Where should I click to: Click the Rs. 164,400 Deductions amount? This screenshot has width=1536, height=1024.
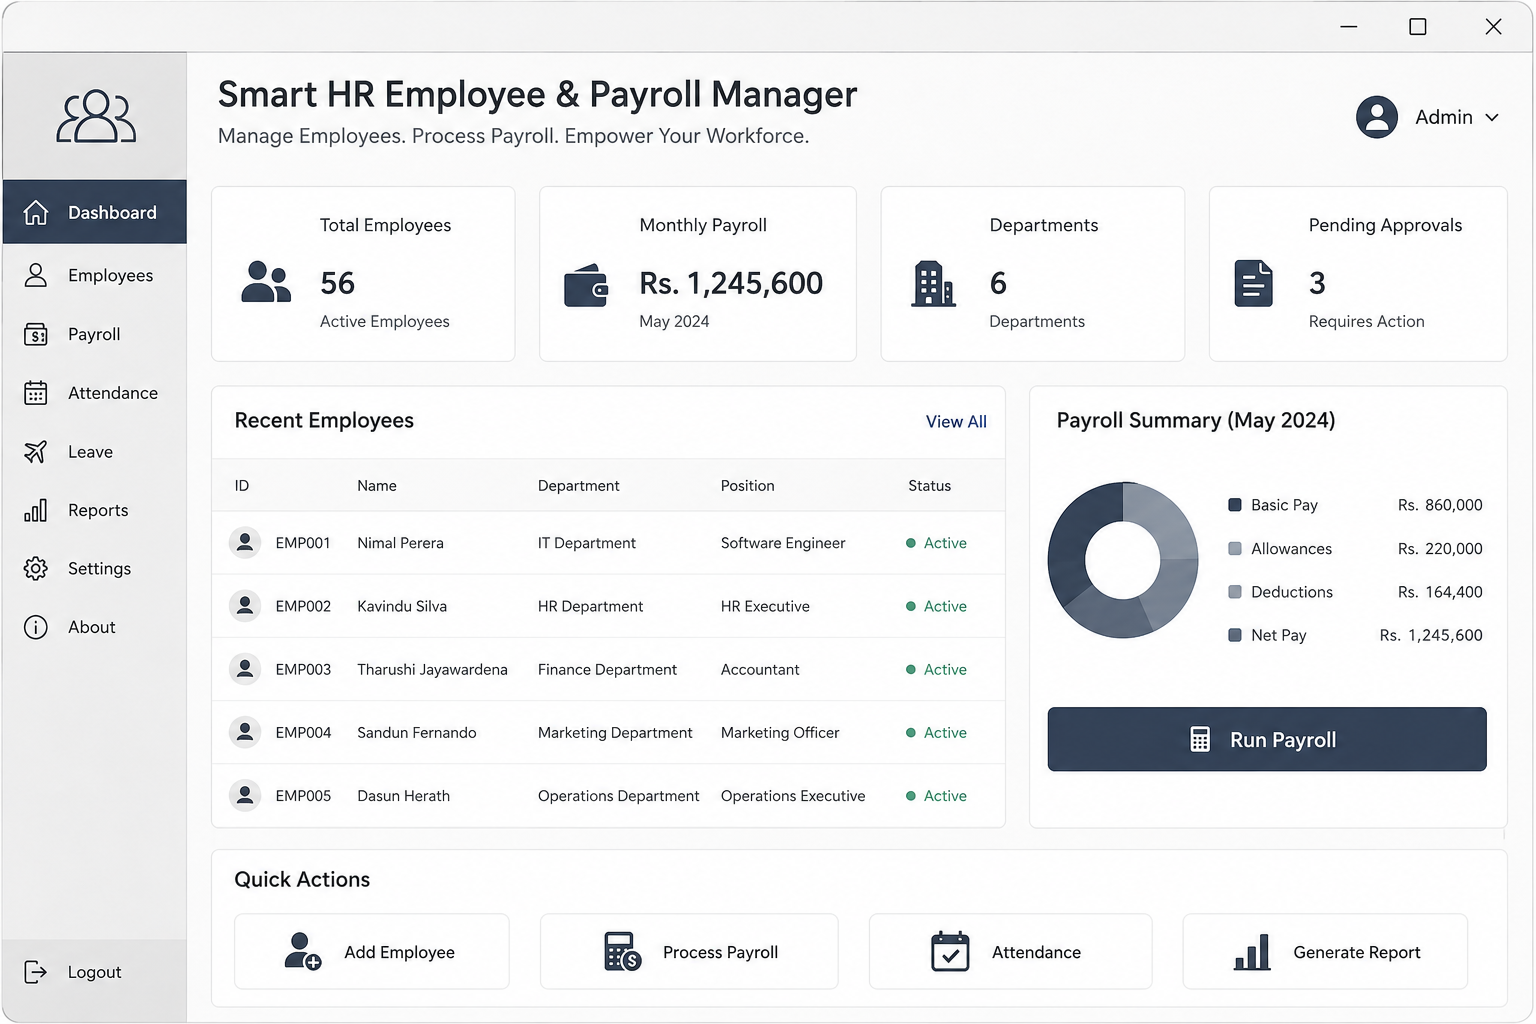coord(1440,592)
